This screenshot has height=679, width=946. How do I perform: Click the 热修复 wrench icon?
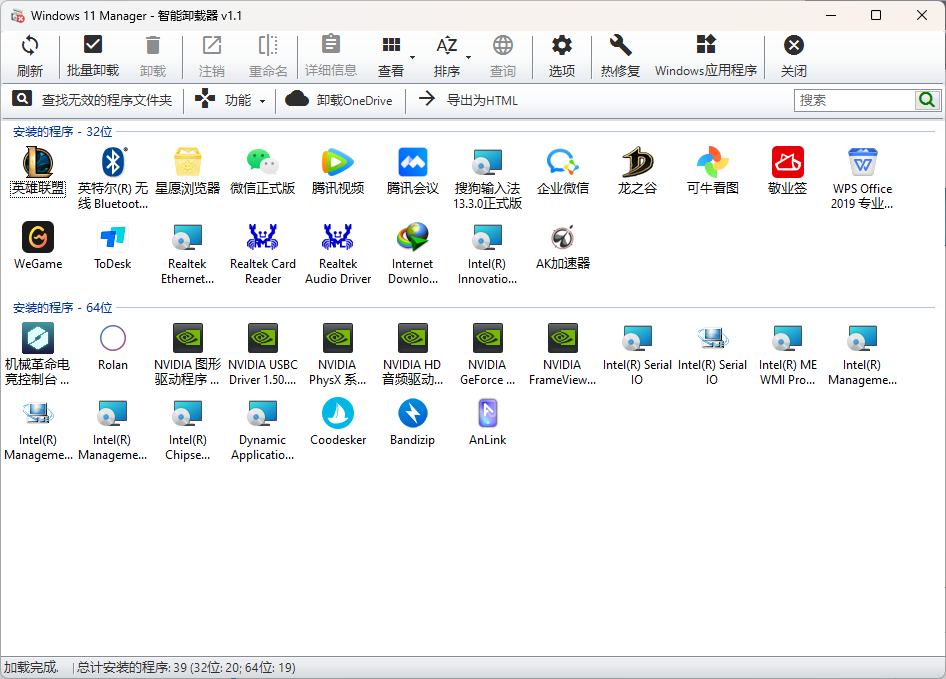(x=620, y=45)
